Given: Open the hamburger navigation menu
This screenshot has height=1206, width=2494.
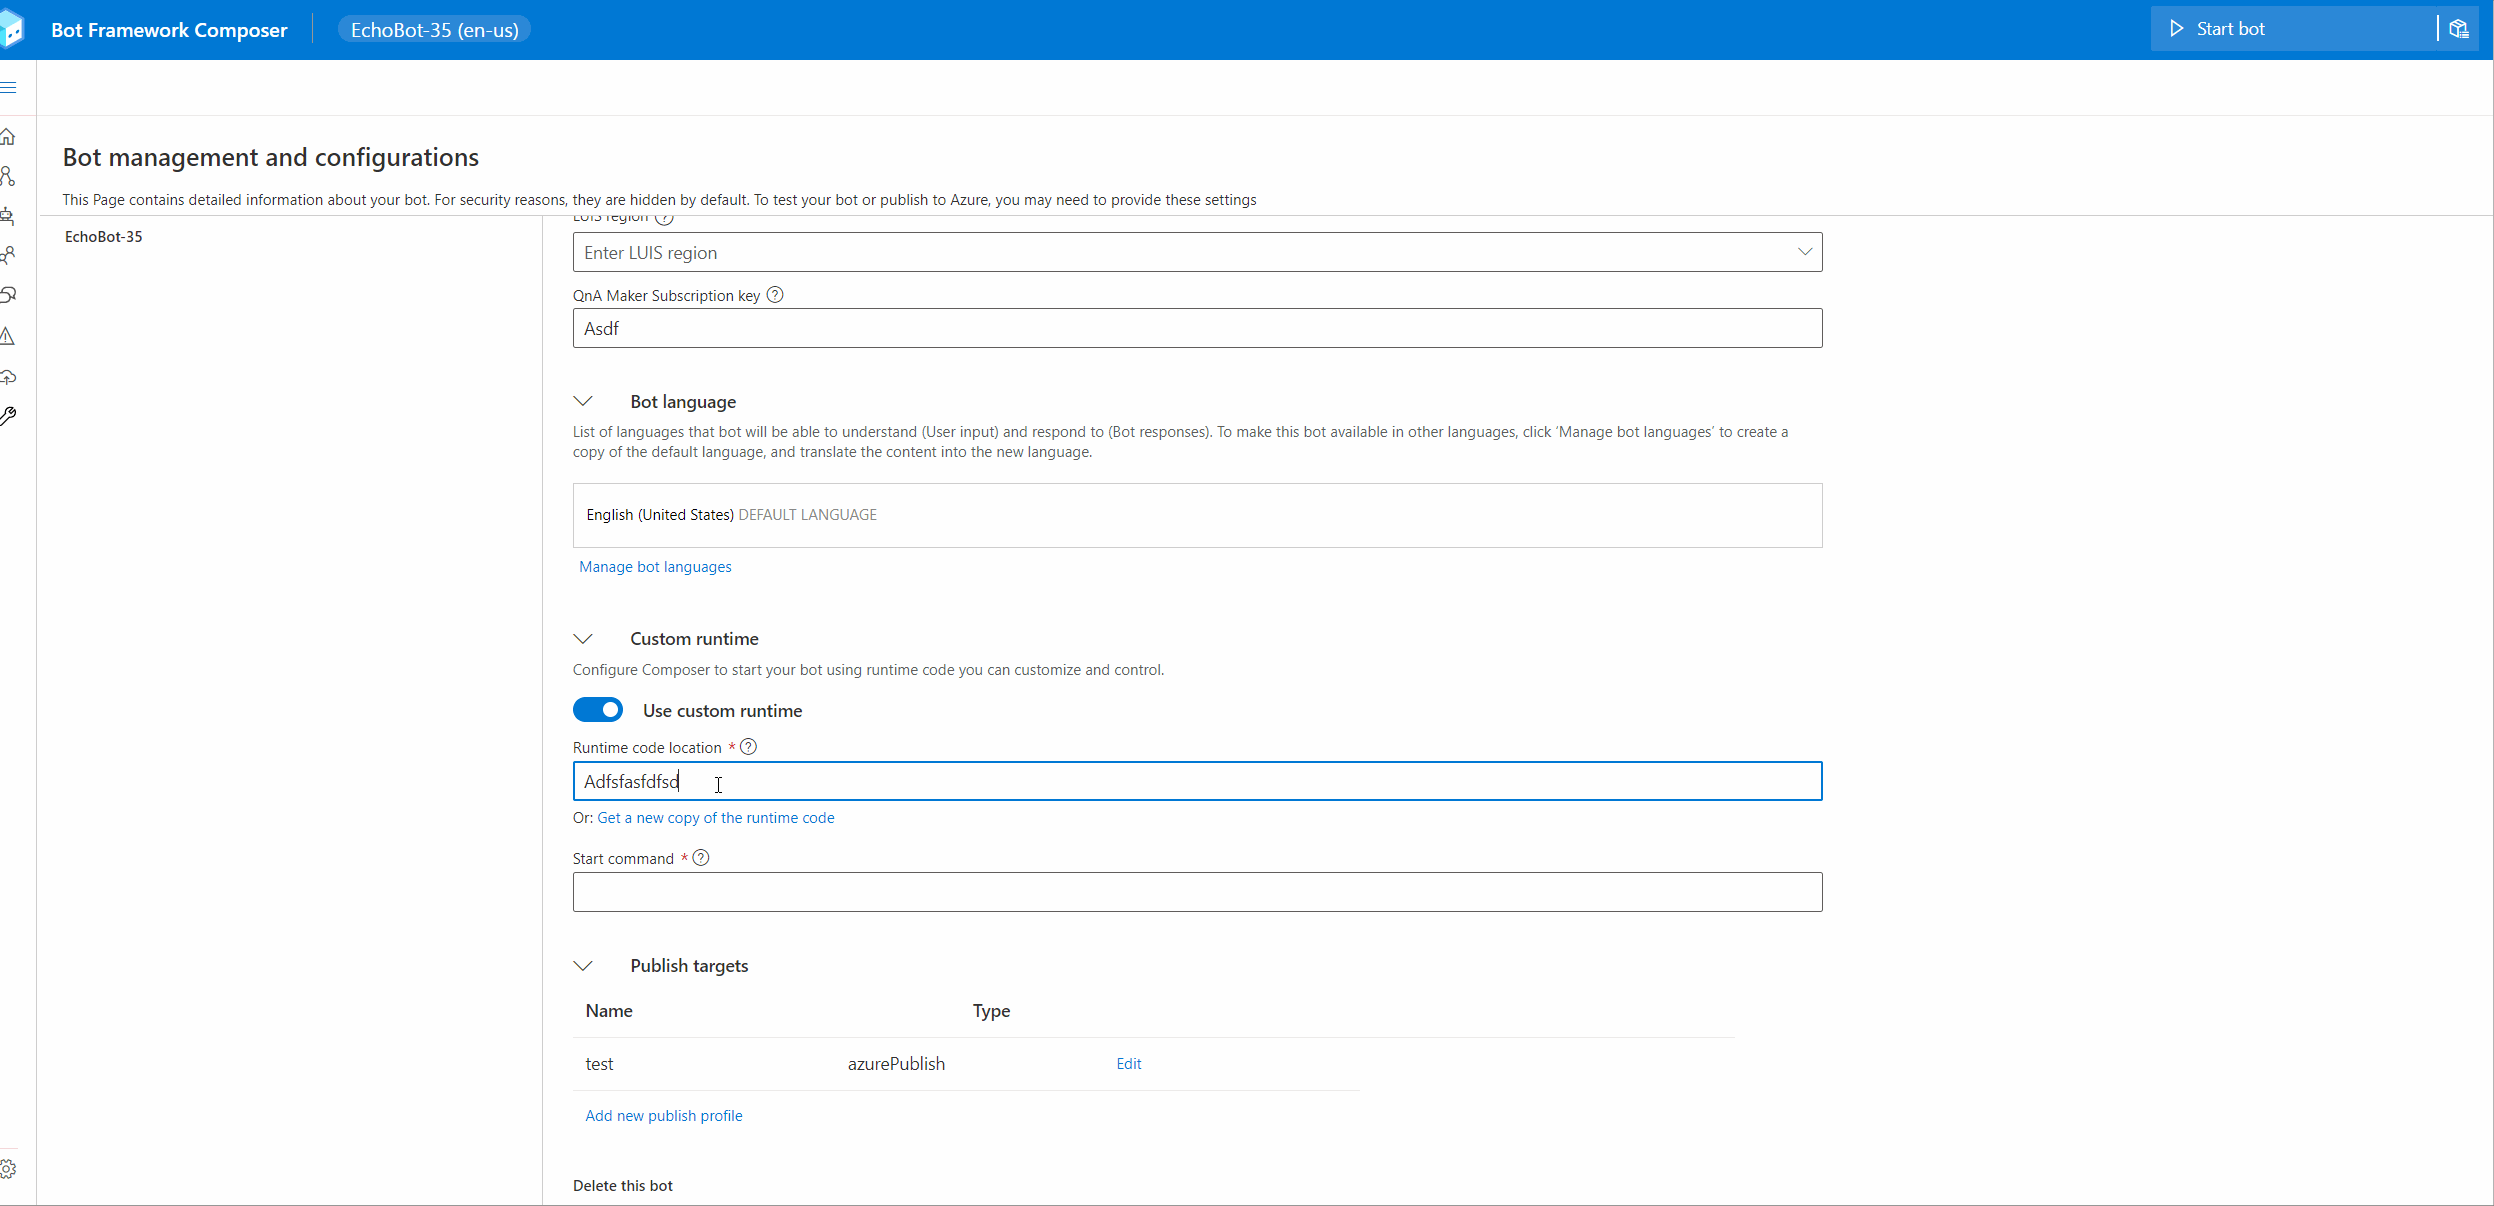Looking at the screenshot, I should 9,88.
